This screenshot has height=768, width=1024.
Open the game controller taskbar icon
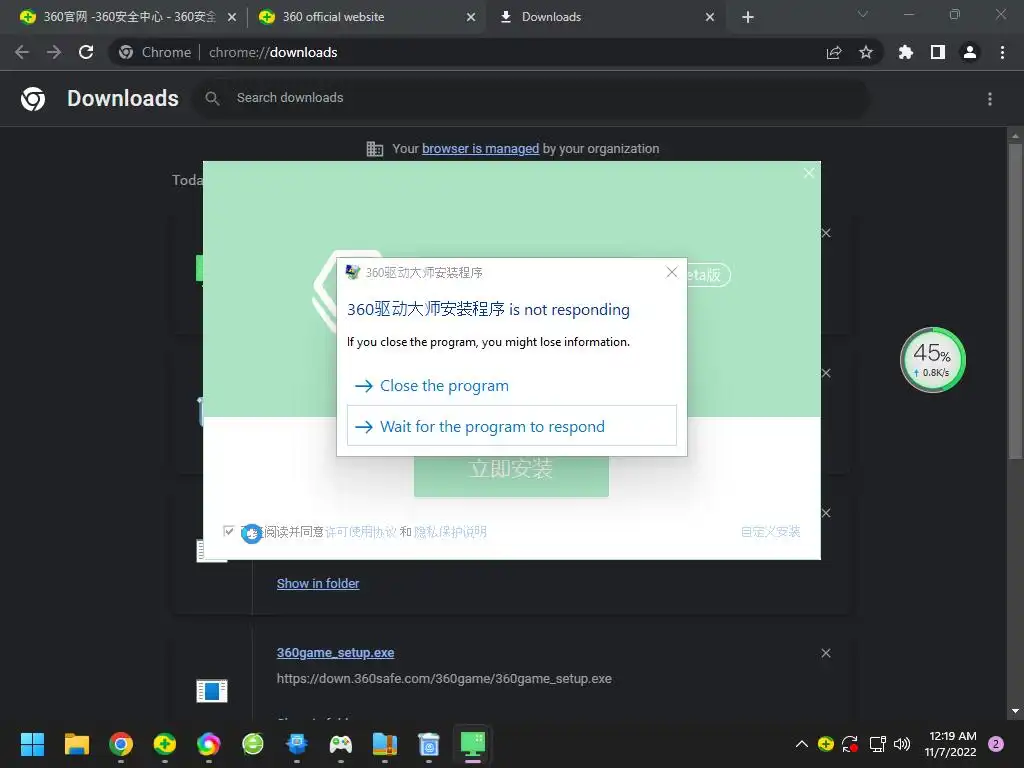(340, 744)
